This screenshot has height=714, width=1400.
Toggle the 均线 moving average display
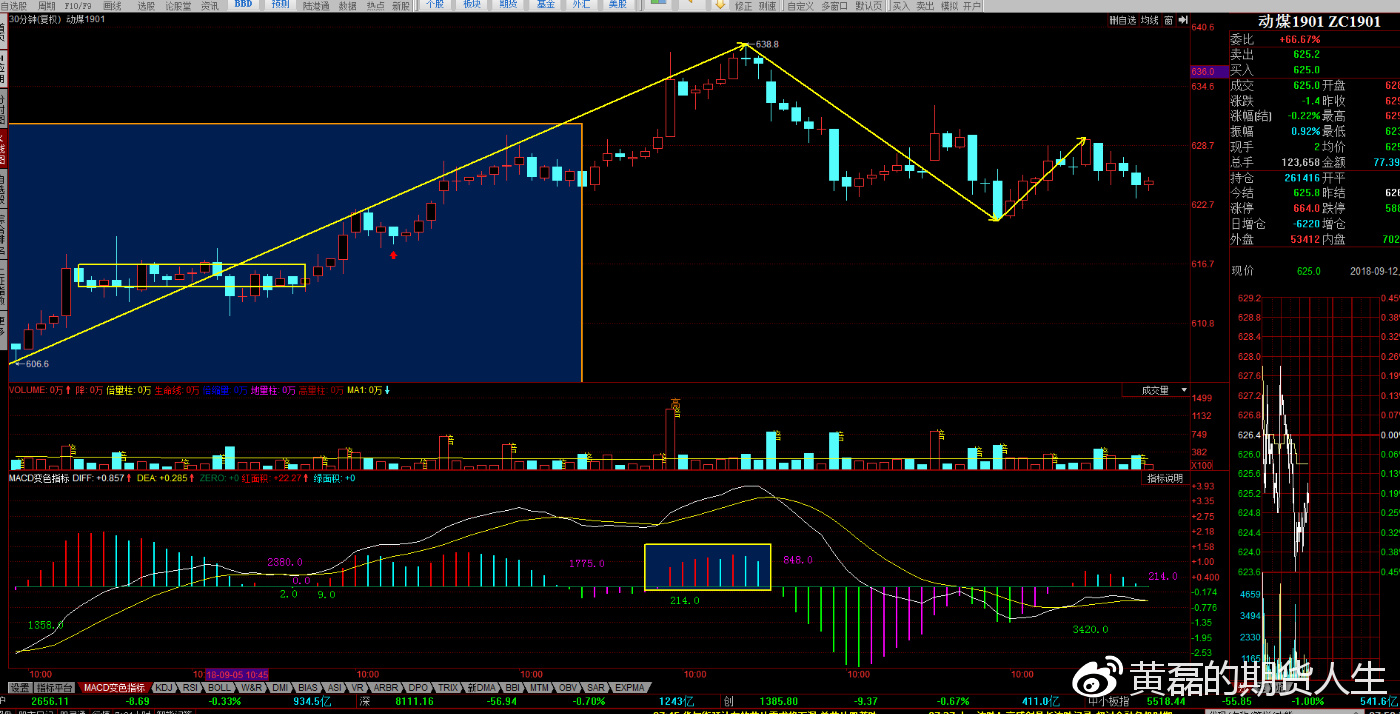click(1150, 20)
